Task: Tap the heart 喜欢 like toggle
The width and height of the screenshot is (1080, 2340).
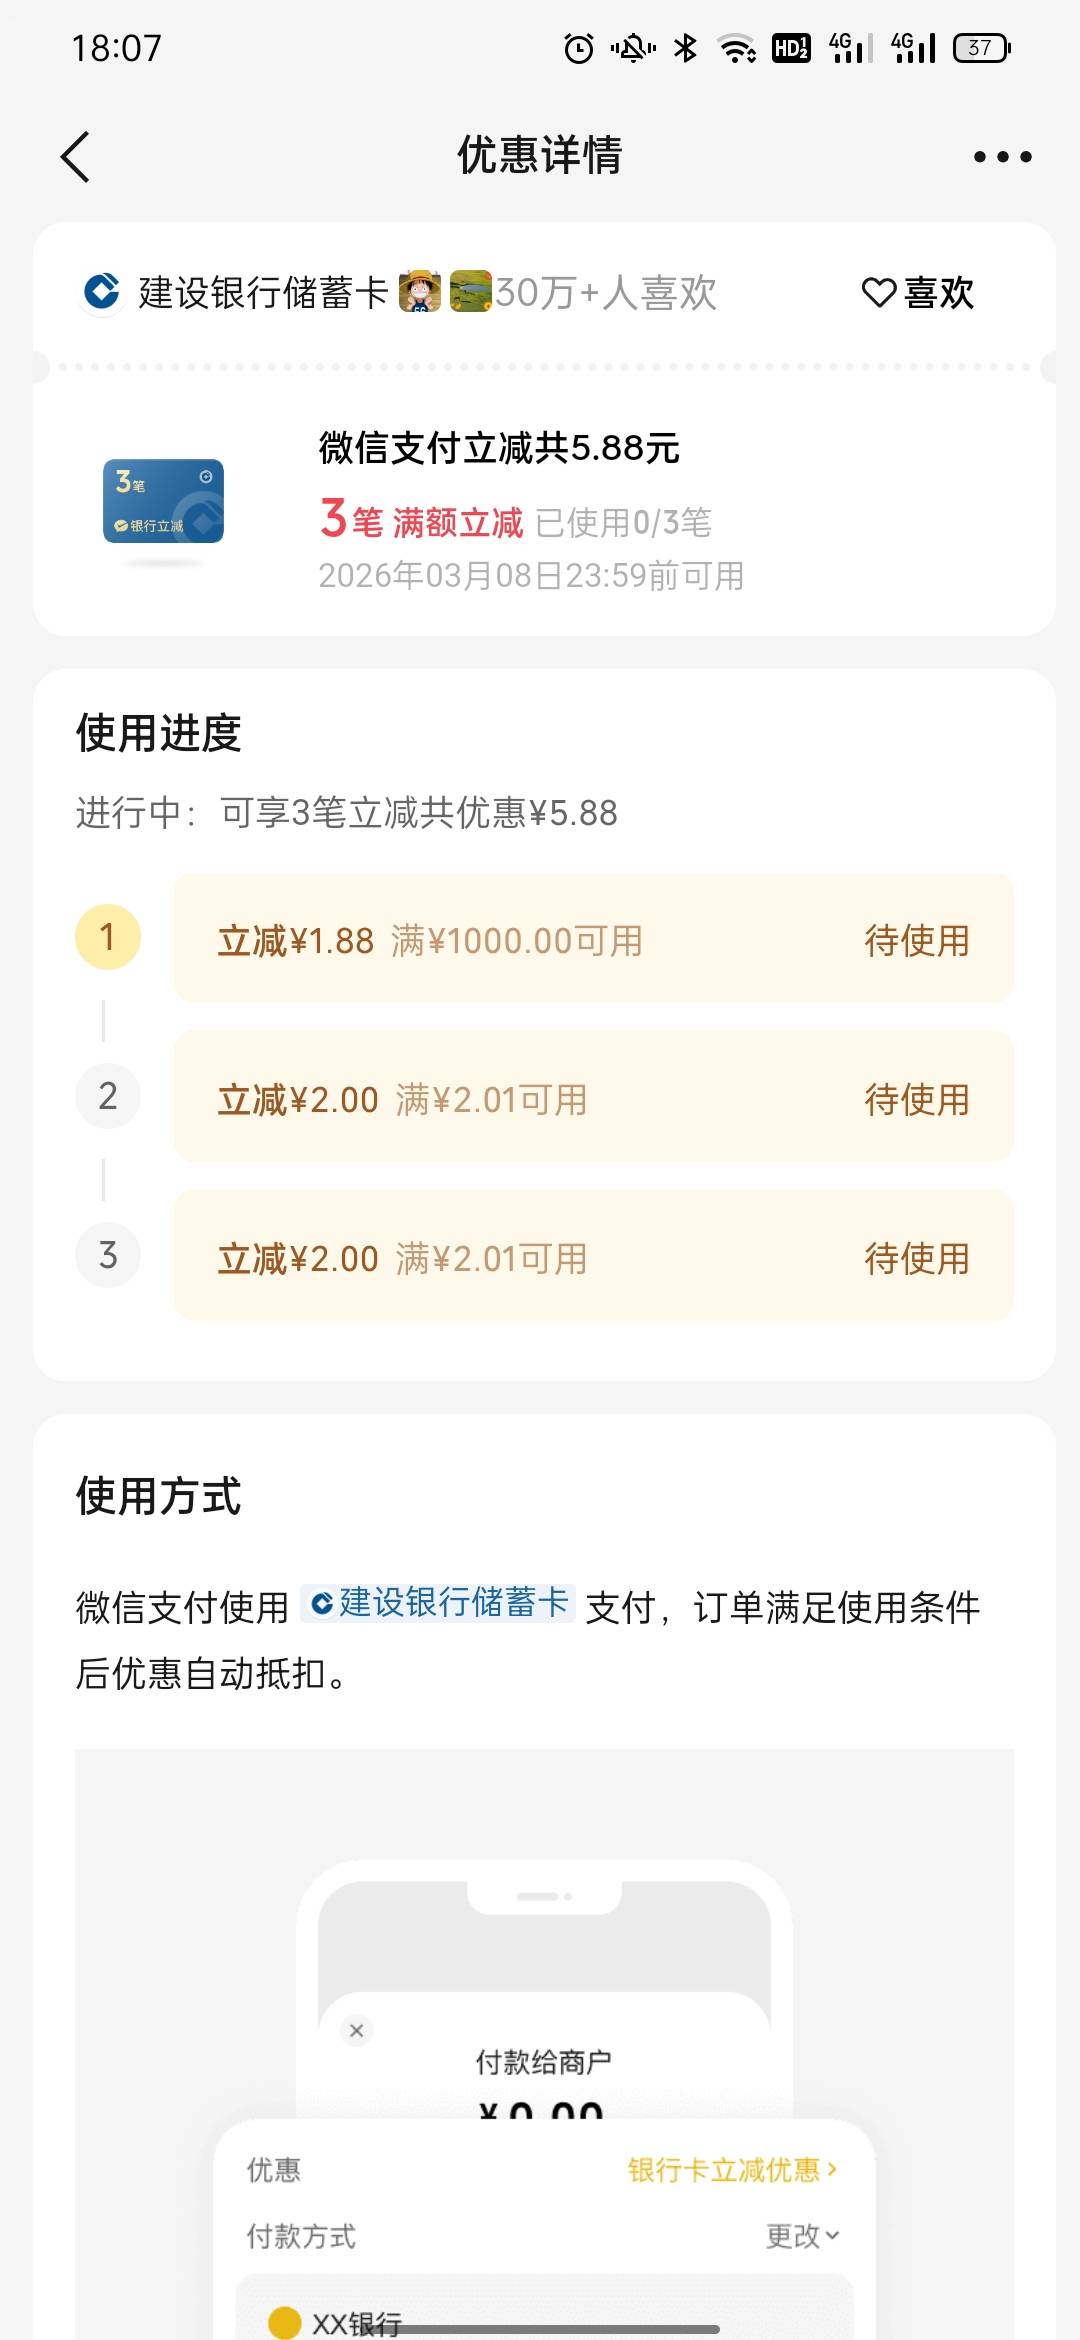Action: (918, 293)
